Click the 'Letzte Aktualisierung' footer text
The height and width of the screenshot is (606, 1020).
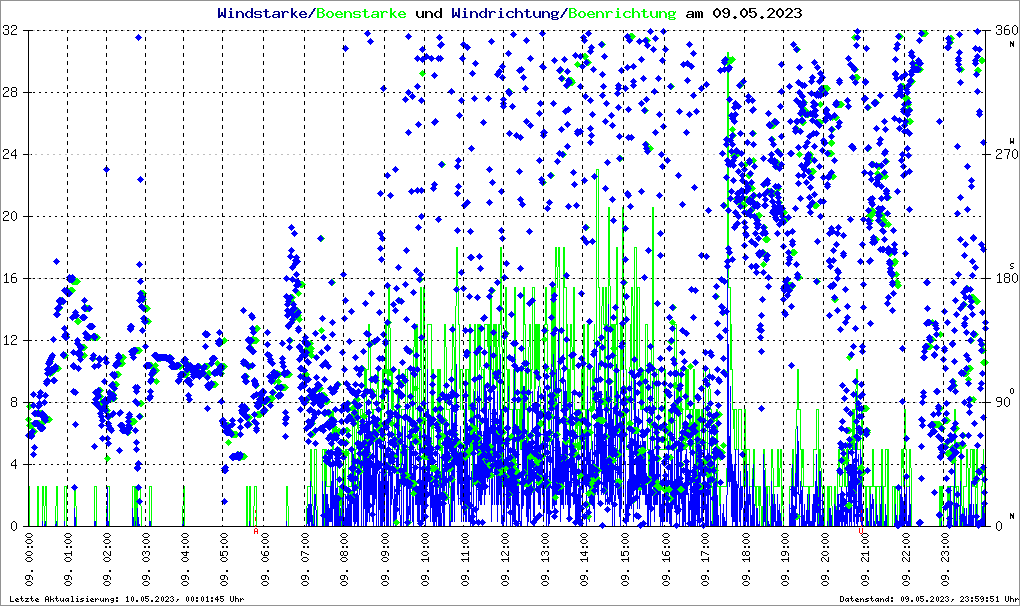point(124,599)
